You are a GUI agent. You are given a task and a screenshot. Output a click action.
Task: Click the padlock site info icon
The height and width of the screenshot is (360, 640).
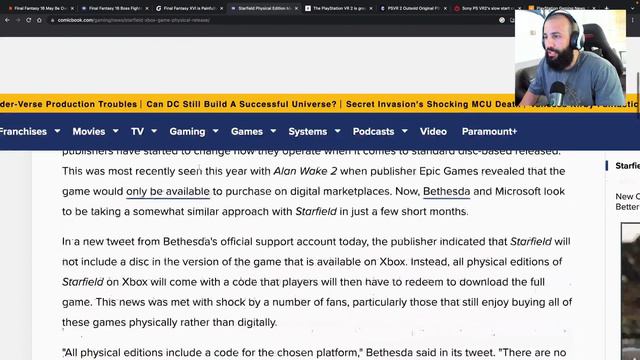coord(53,20)
